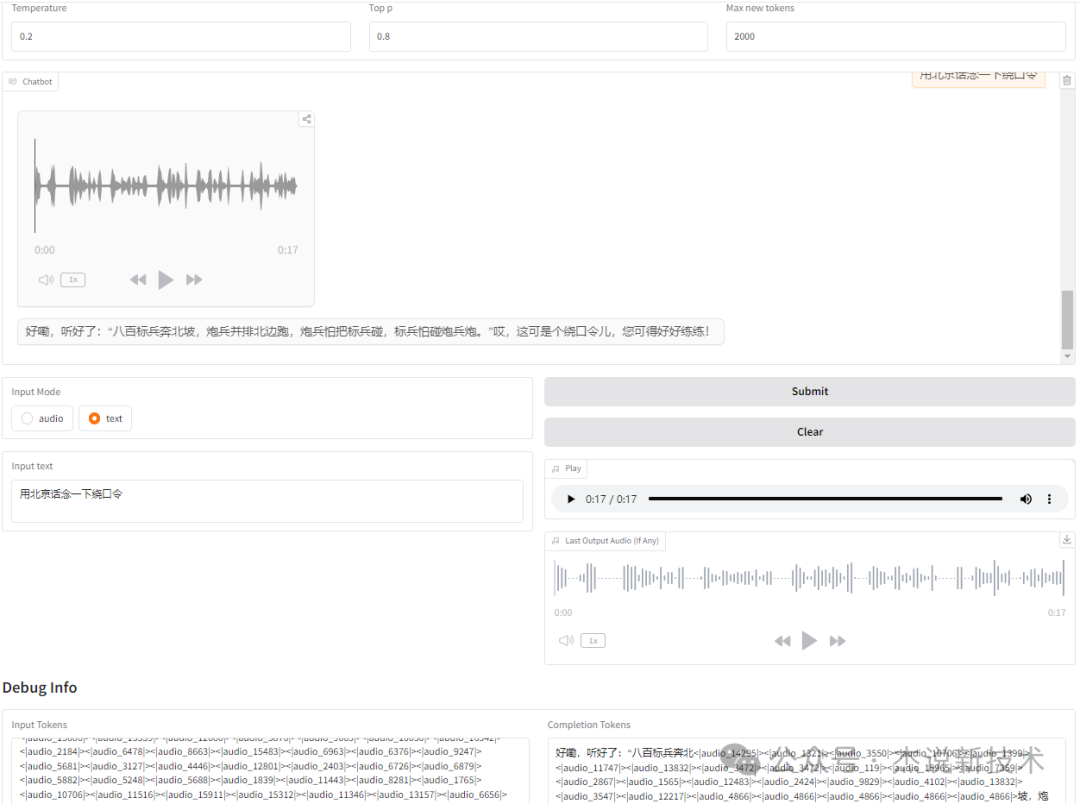Play audio in the Play panel

pos(570,499)
